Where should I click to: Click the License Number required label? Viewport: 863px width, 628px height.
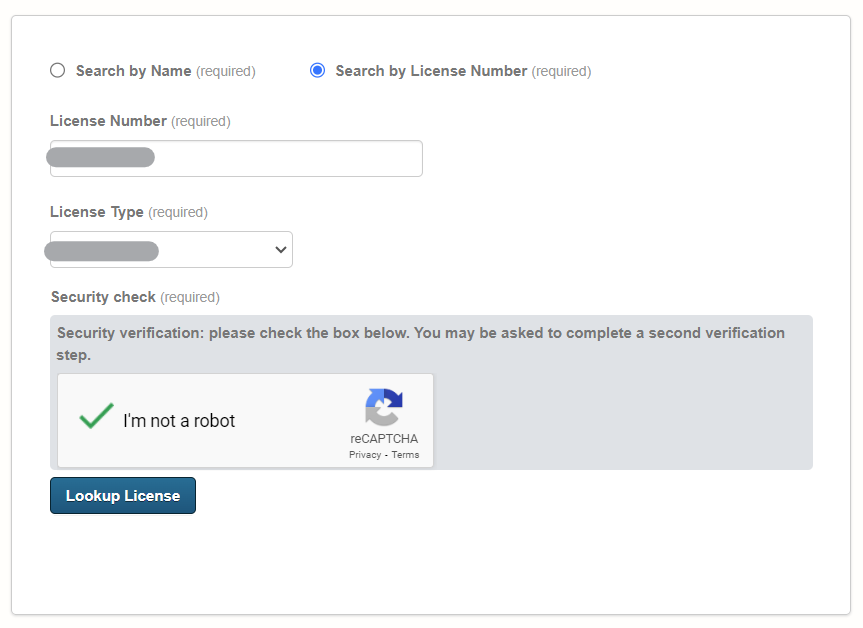point(139,120)
